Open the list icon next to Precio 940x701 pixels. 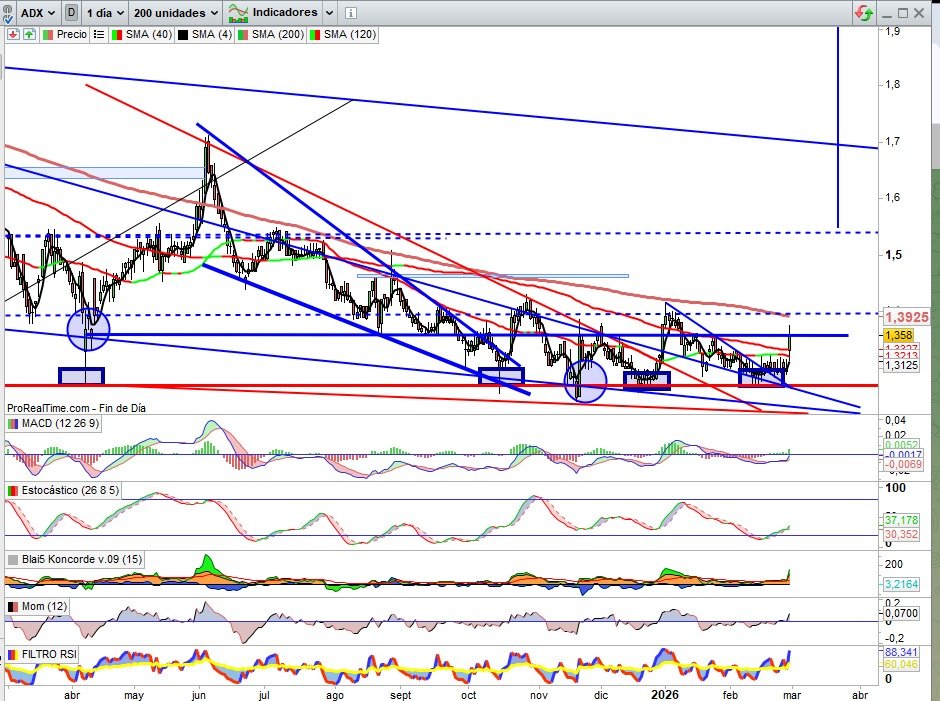pos(99,35)
